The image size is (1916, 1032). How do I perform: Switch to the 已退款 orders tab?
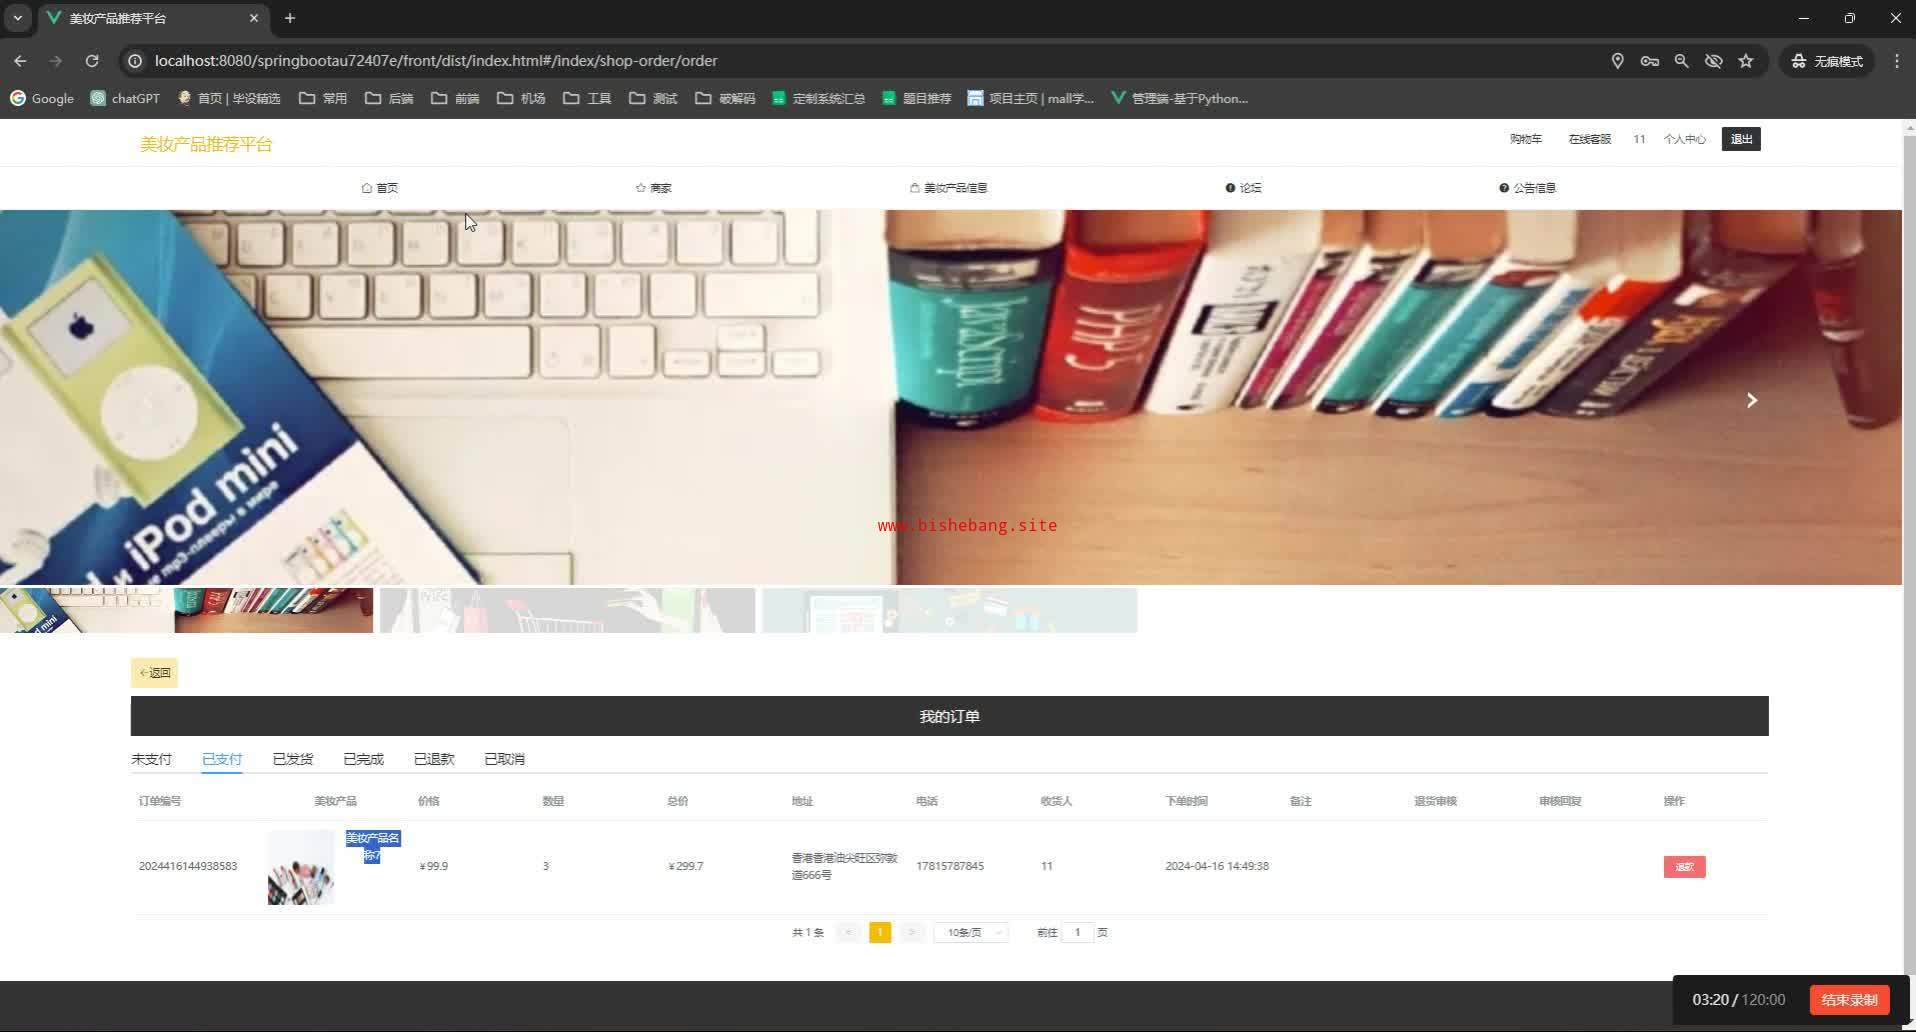tap(434, 759)
